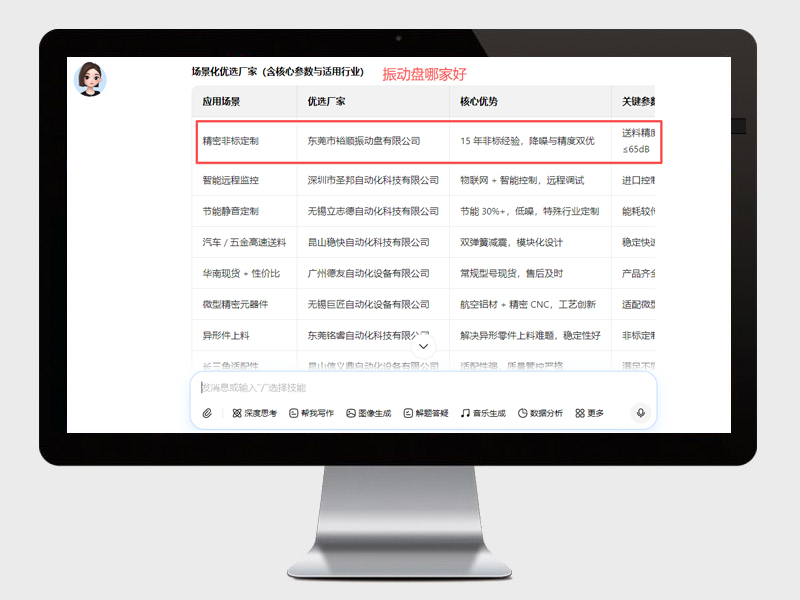Click 昆山稳快自动化科技有限公司 company name
This screenshot has height=600, width=800.
pos(368,242)
